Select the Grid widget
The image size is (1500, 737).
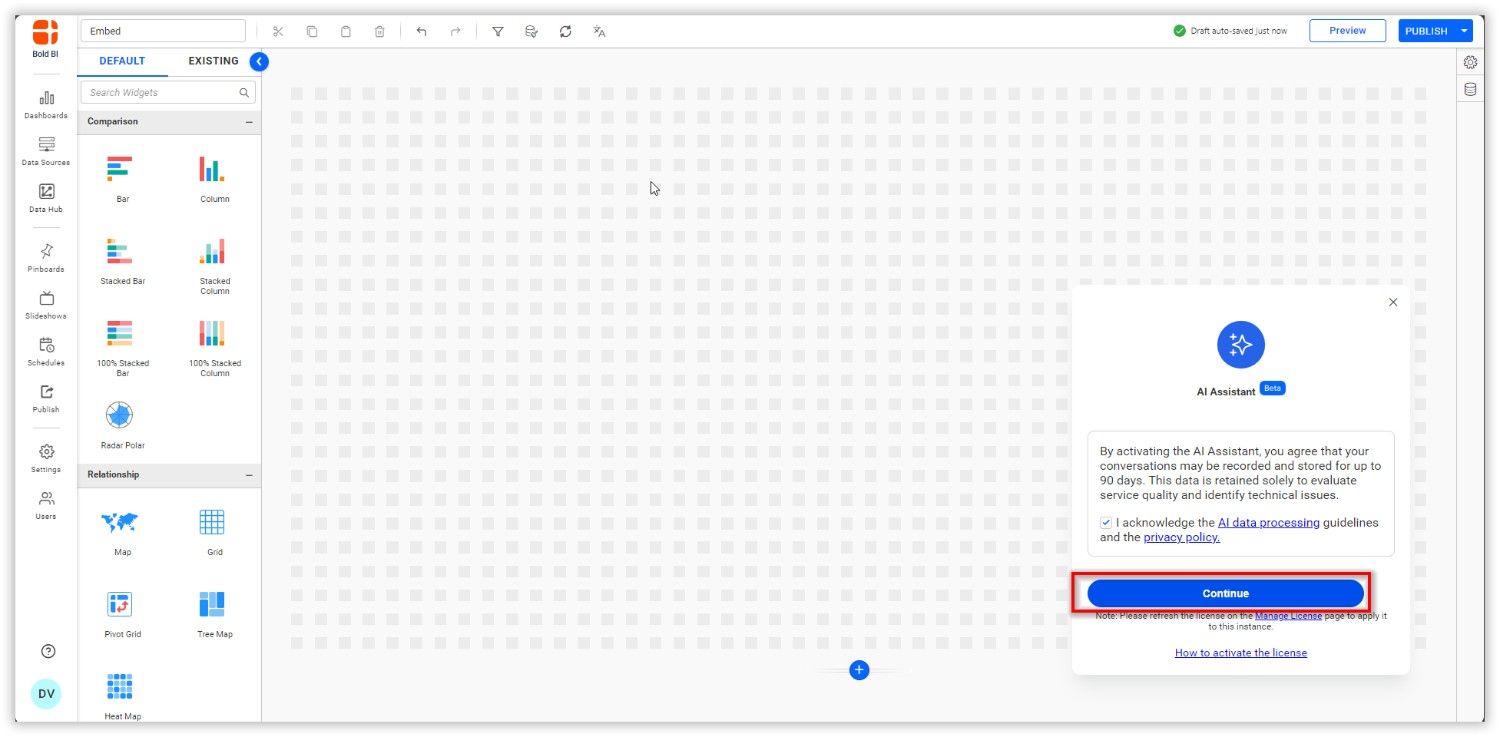(x=214, y=531)
